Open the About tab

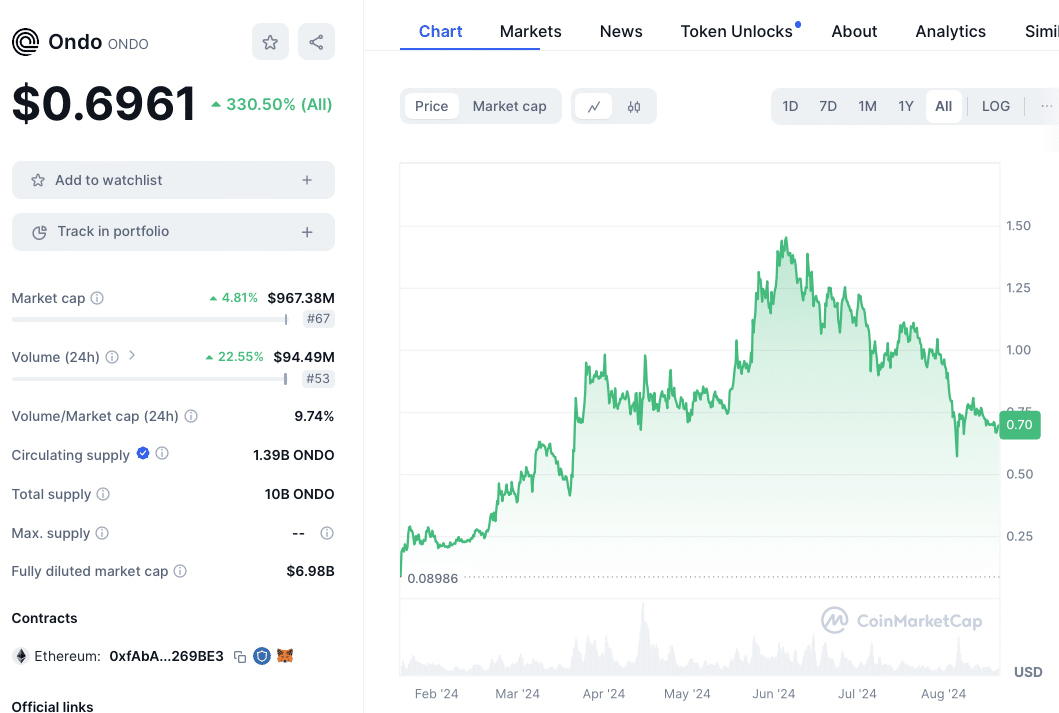(854, 31)
